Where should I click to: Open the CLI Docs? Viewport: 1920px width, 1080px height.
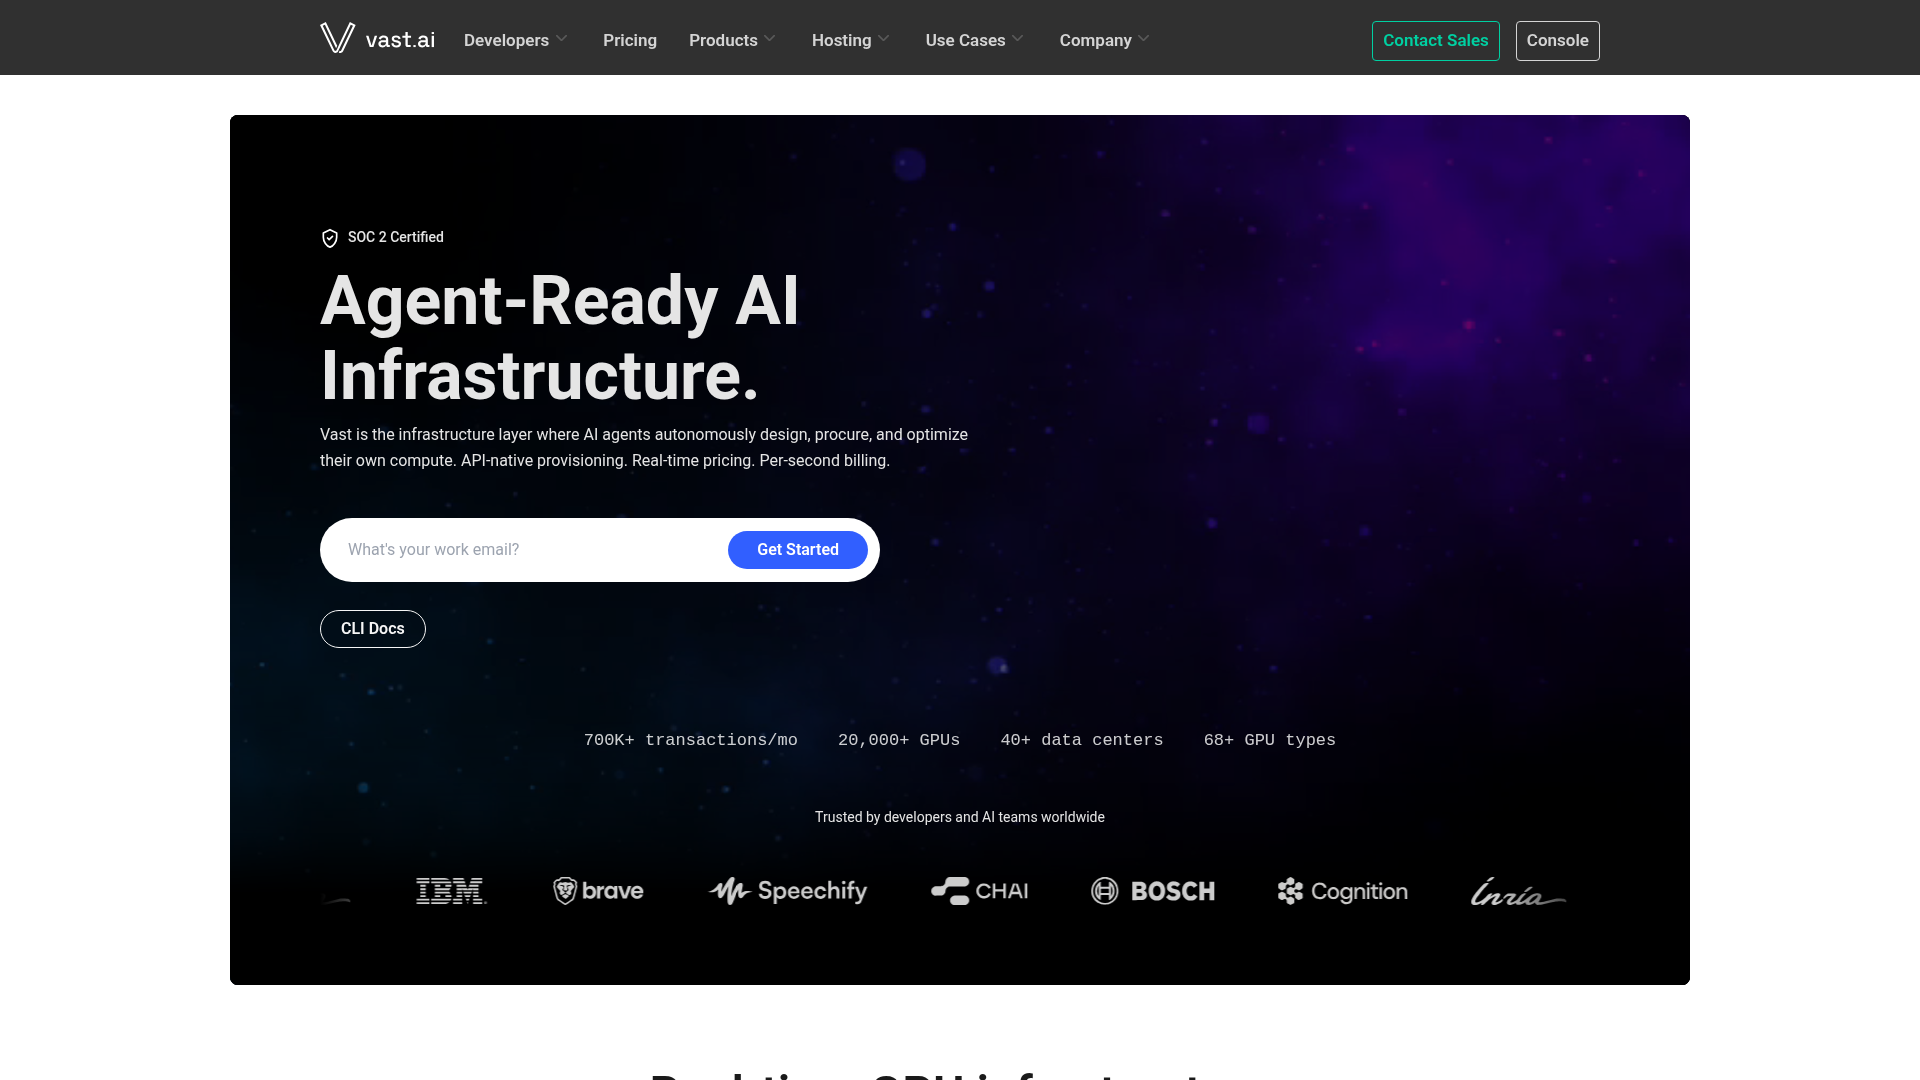click(x=372, y=628)
